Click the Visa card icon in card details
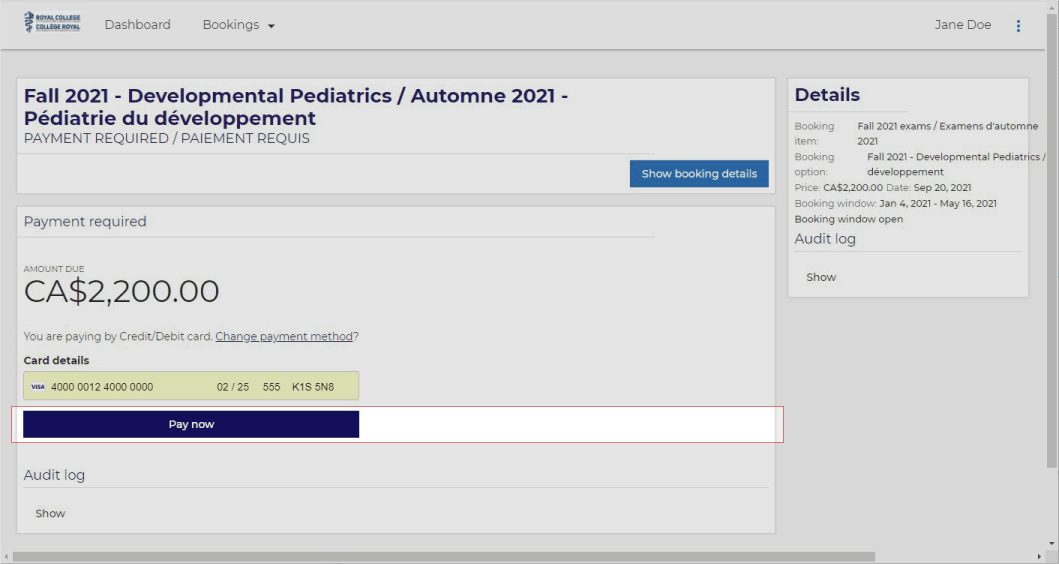This screenshot has width=1059, height=564. pyautogui.click(x=38, y=387)
